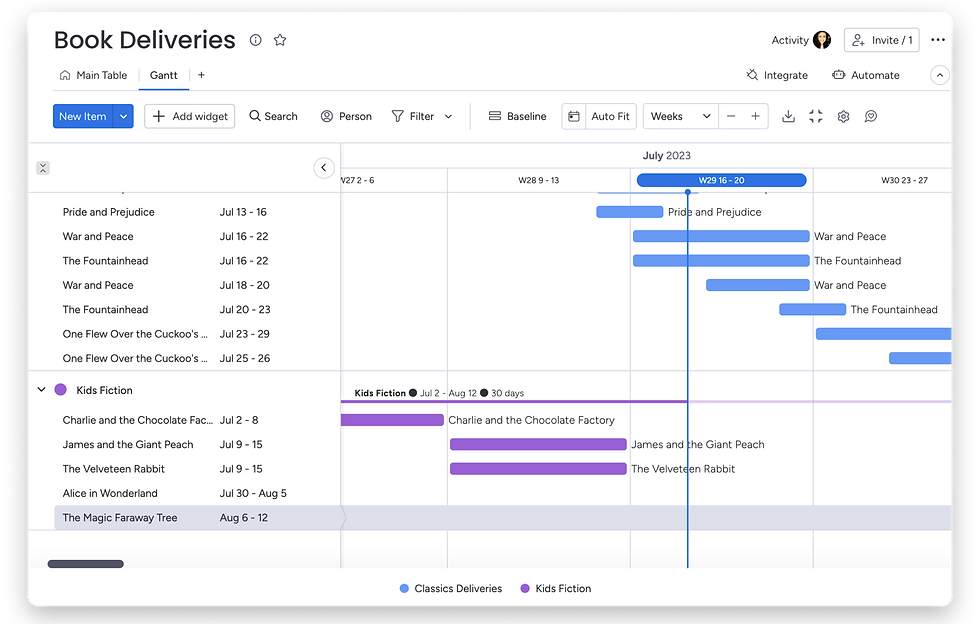This screenshot has height=624, width=980.
Task: Toggle the Baseline option
Action: (x=517, y=116)
